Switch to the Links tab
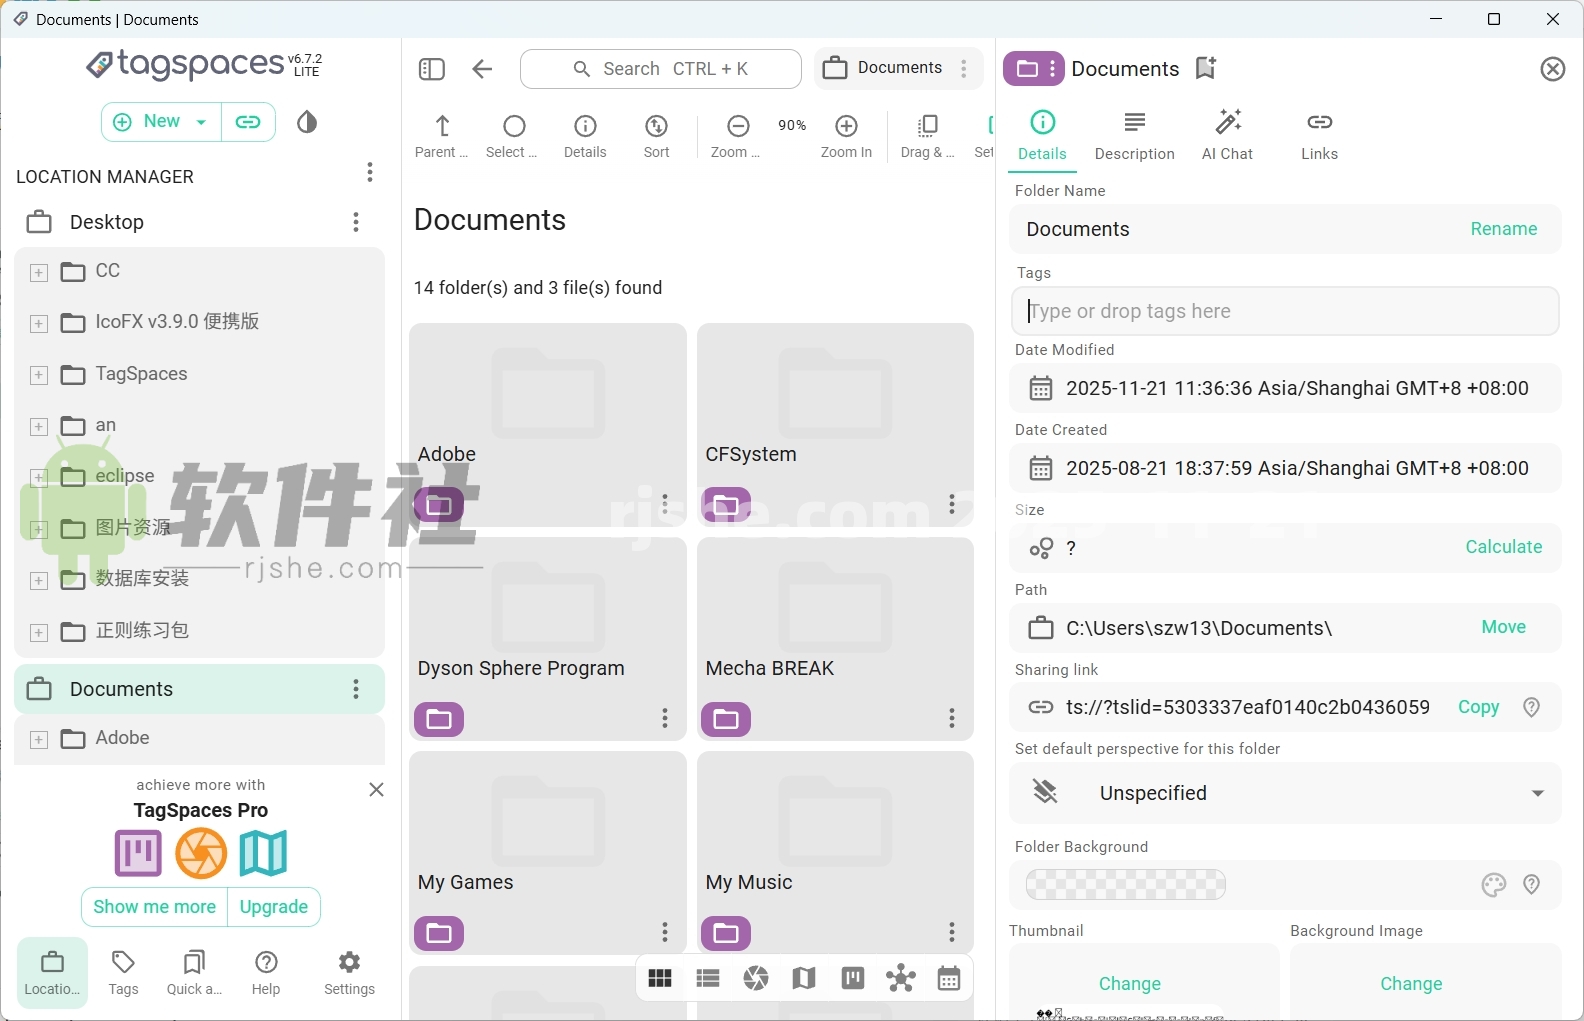Viewport: 1584px width, 1021px height. click(x=1319, y=136)
